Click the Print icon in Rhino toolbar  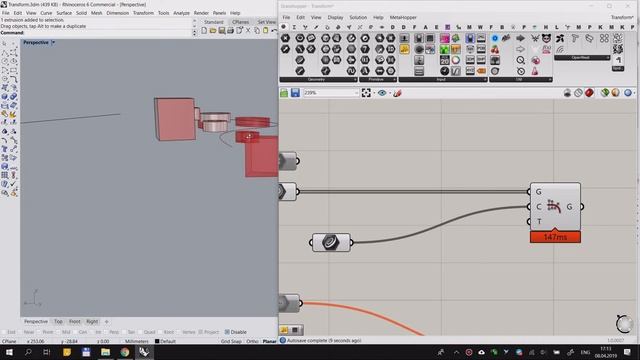coord(230,31)
